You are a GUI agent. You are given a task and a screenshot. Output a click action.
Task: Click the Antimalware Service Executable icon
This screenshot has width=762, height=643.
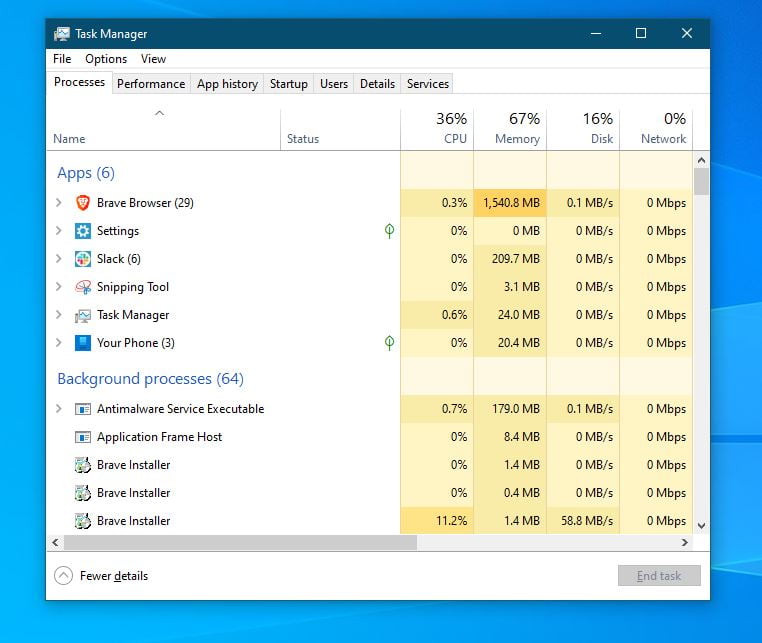coord(83,409)
